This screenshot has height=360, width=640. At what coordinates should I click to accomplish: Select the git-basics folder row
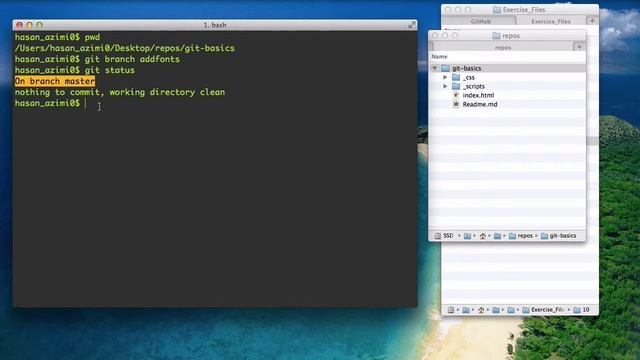coord(507,68)
